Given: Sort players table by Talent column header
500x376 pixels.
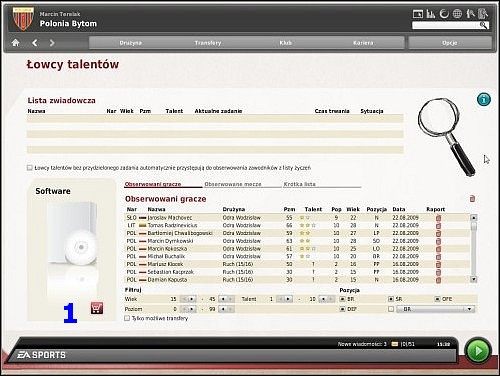Looking at the screenshot, I should (313, 209).
